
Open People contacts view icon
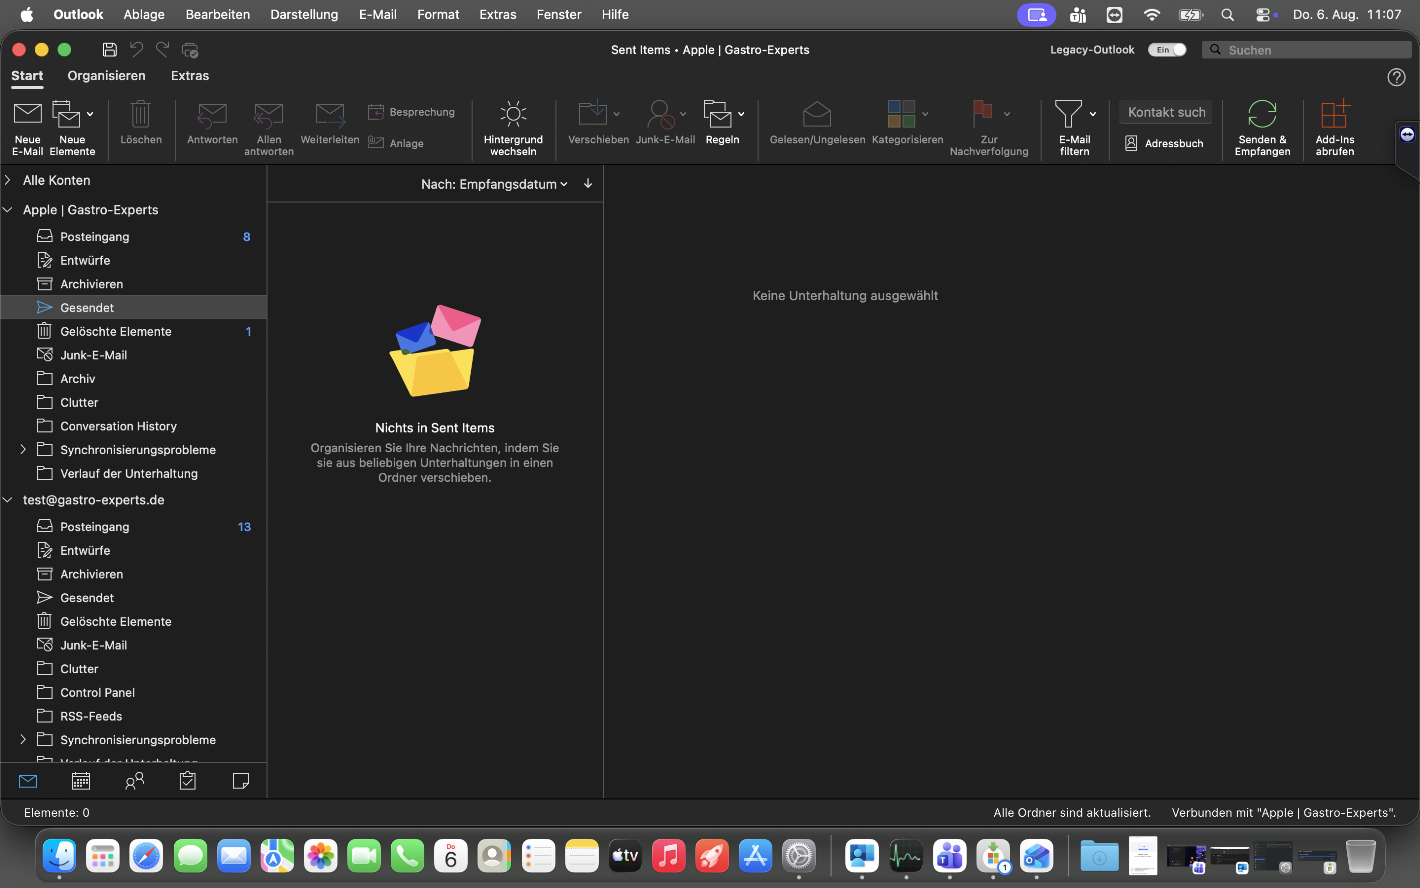pos(134,781)
